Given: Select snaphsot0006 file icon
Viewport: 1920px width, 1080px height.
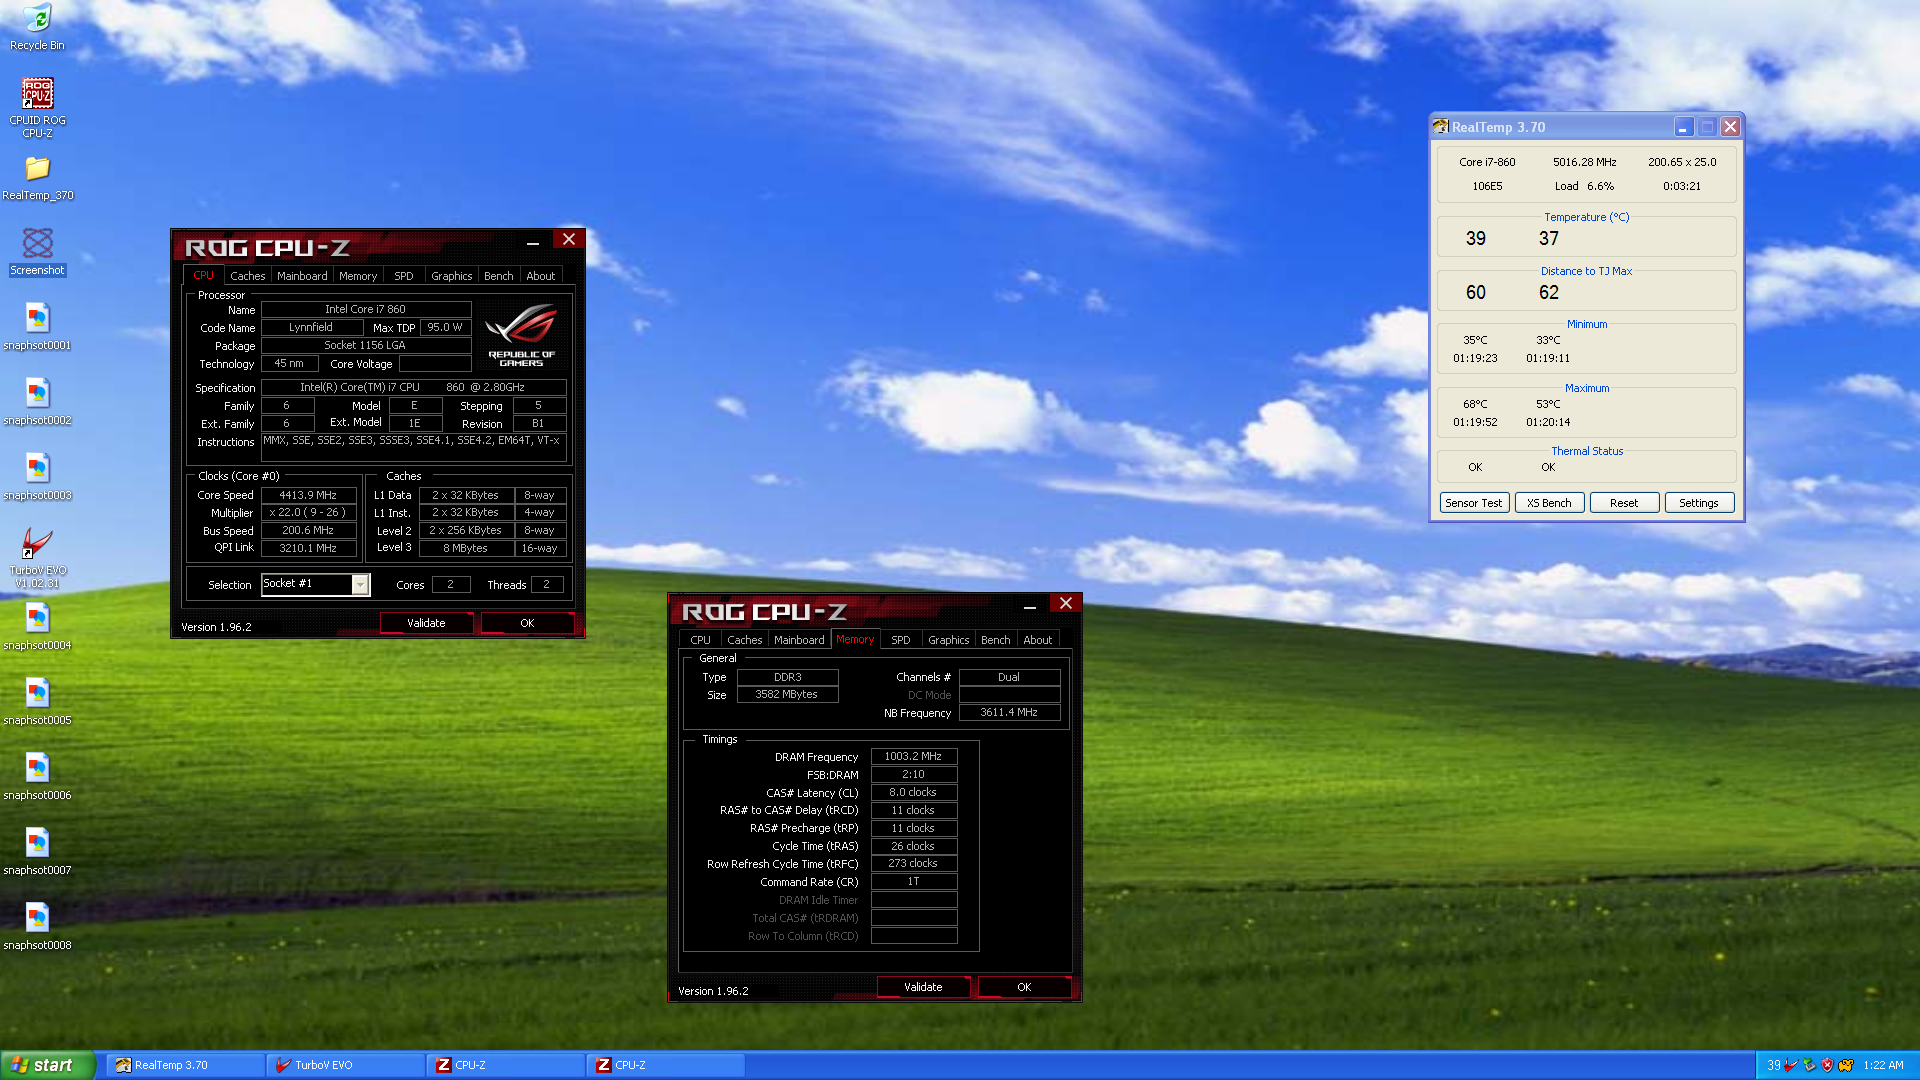Looking at the screenshot, I should pos(37,777).
